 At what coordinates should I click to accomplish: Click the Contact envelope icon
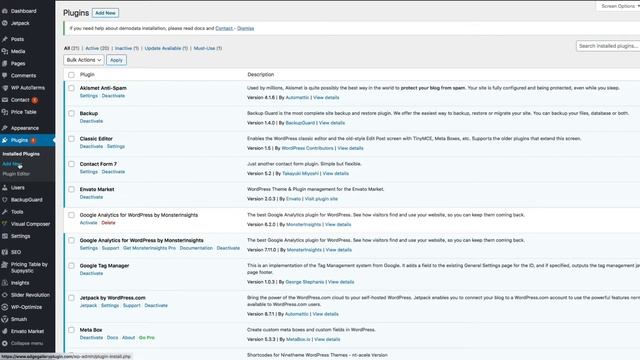pyautogui.click(x=5, y=100)
